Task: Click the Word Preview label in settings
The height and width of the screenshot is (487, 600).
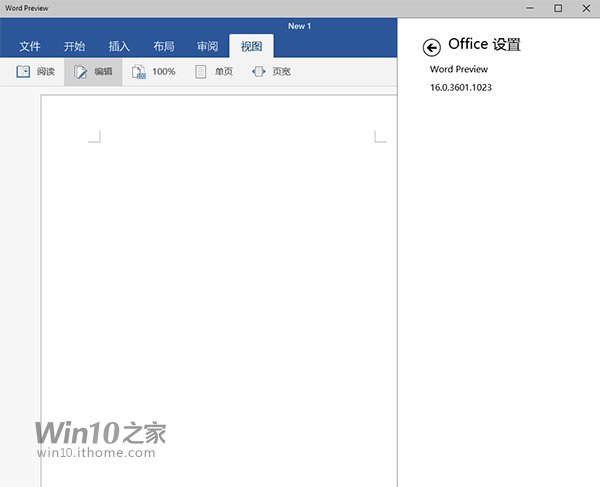Action: [459, 69]
